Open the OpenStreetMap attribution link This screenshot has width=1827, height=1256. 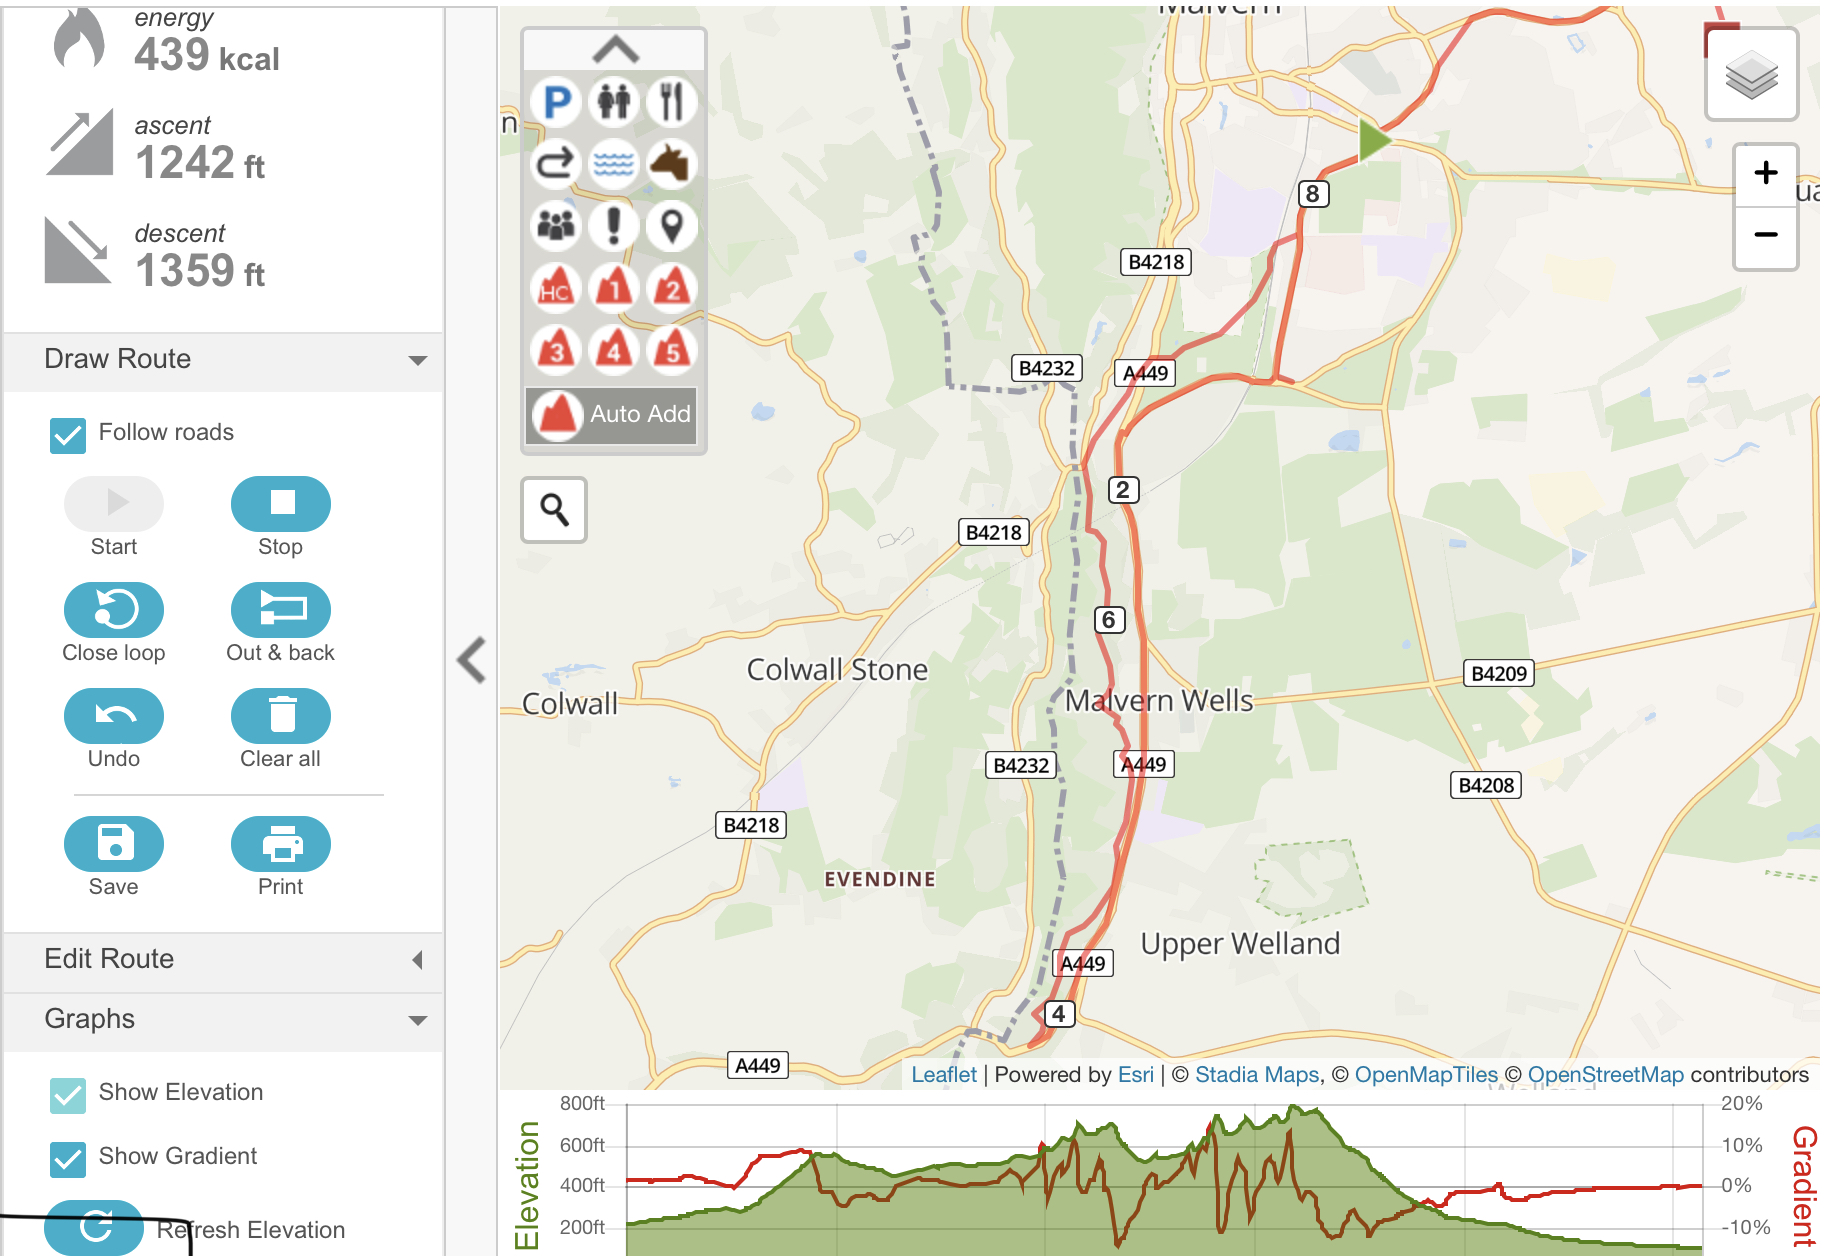(x=1605, y=1075)
